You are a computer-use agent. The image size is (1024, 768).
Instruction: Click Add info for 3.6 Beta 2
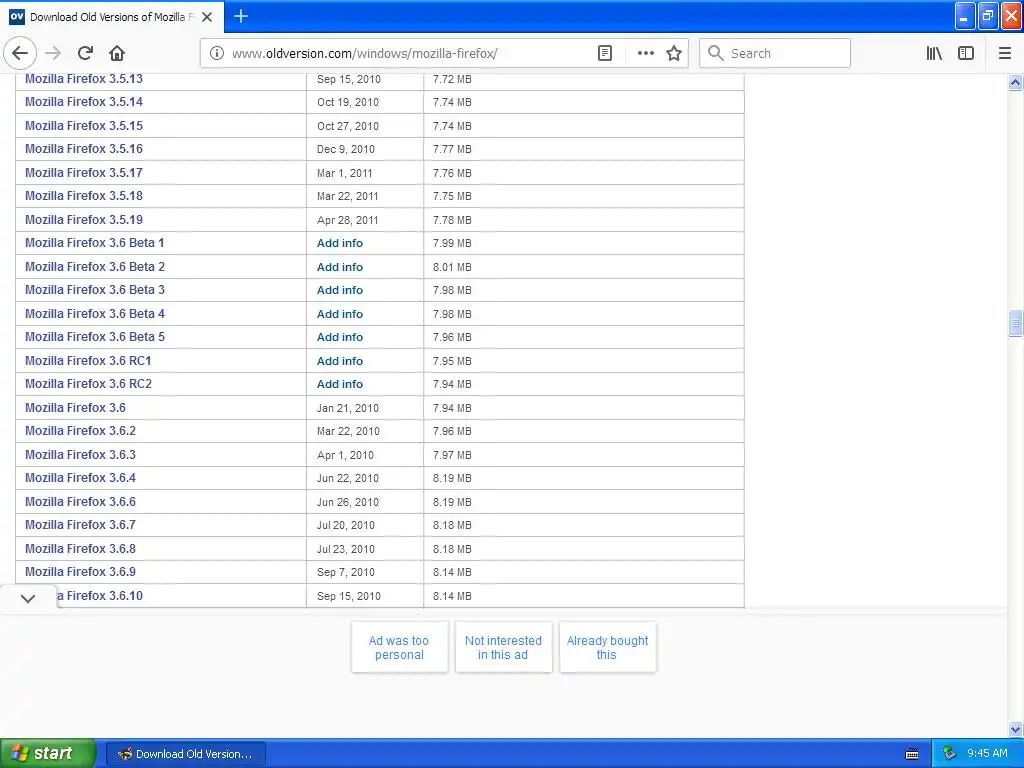point(340,266)
